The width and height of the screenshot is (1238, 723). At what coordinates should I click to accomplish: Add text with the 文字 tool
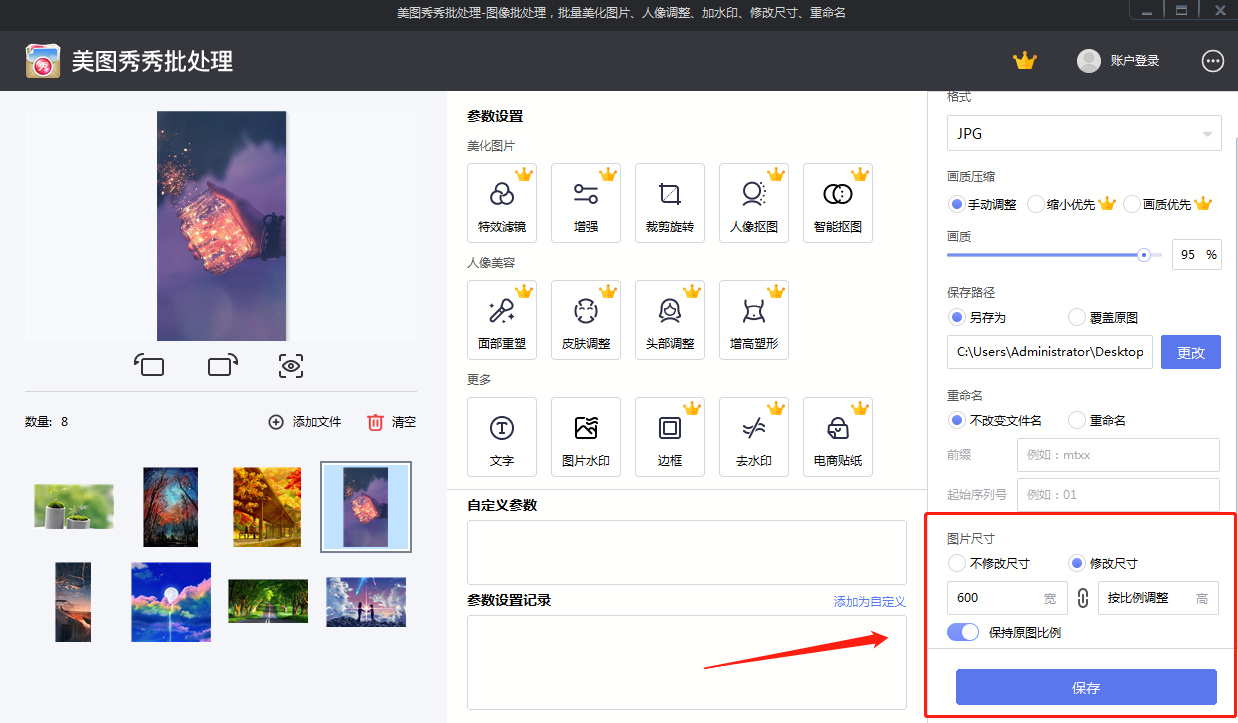[502, 437]
